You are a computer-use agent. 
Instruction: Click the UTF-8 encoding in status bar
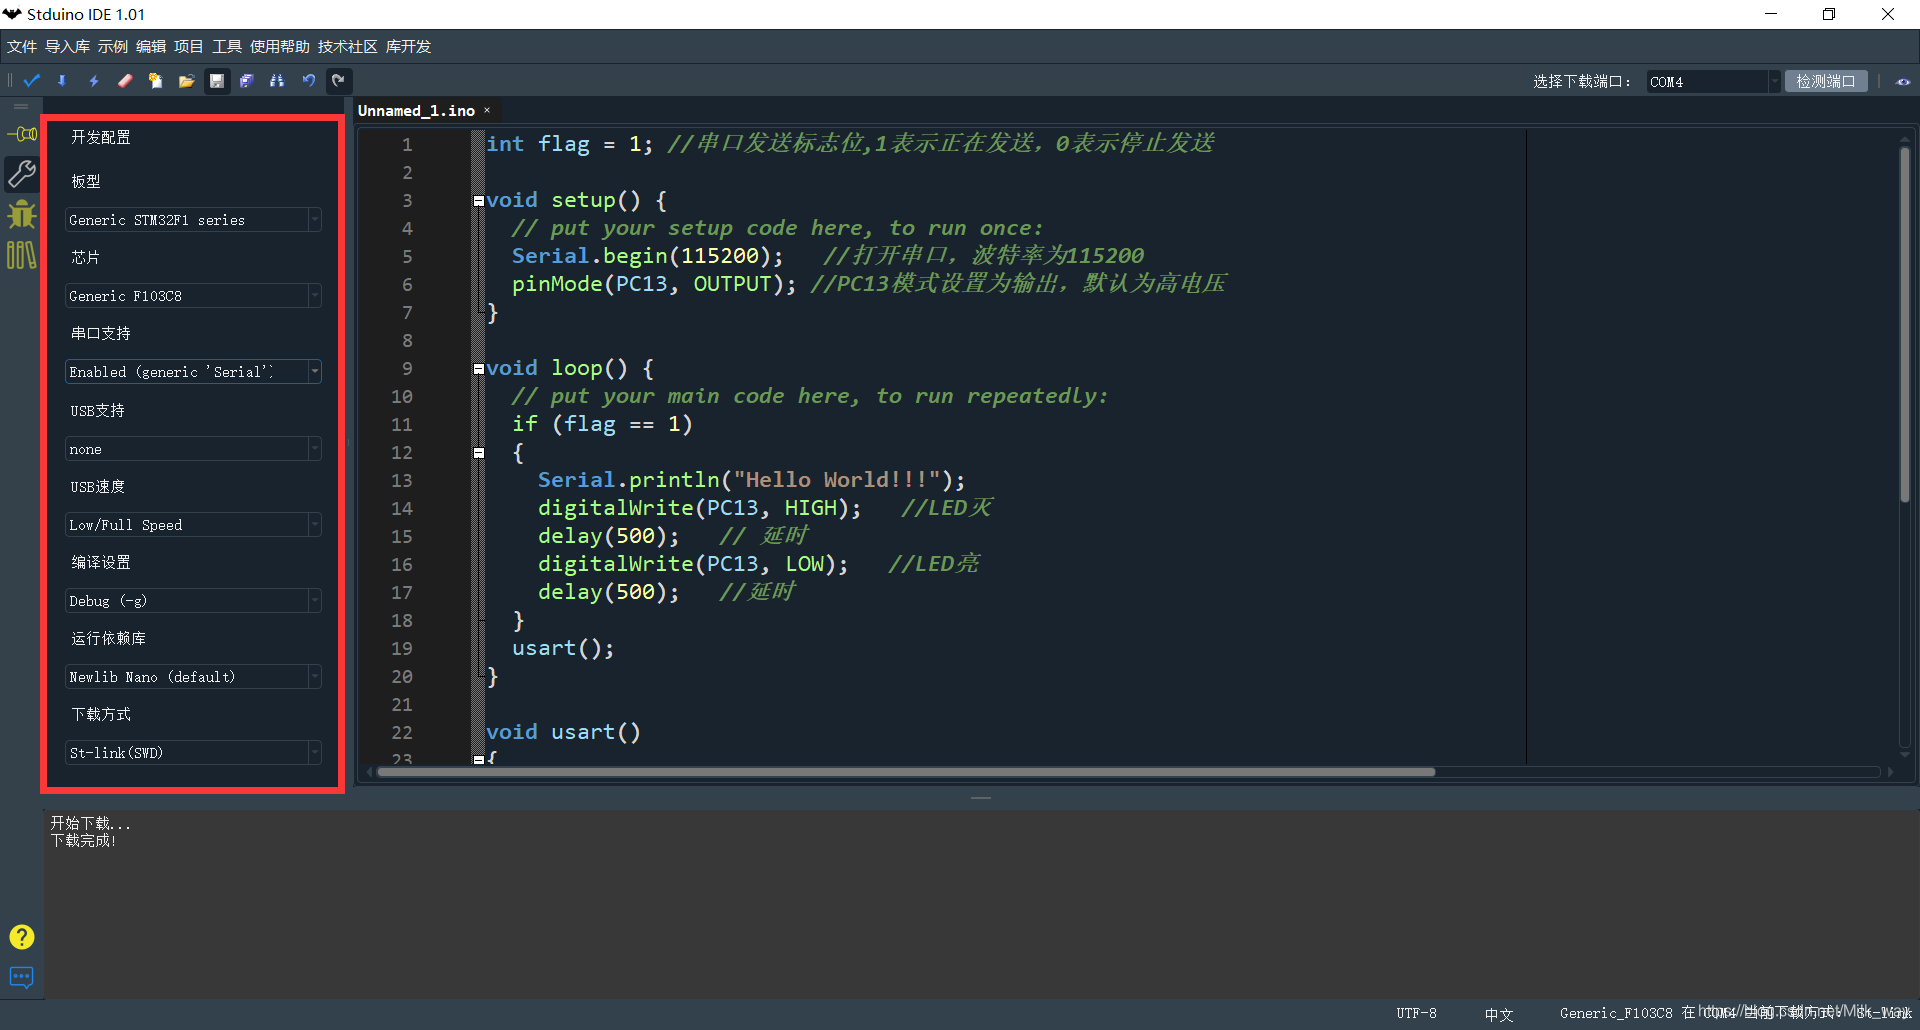[x=1416, y=1013]
